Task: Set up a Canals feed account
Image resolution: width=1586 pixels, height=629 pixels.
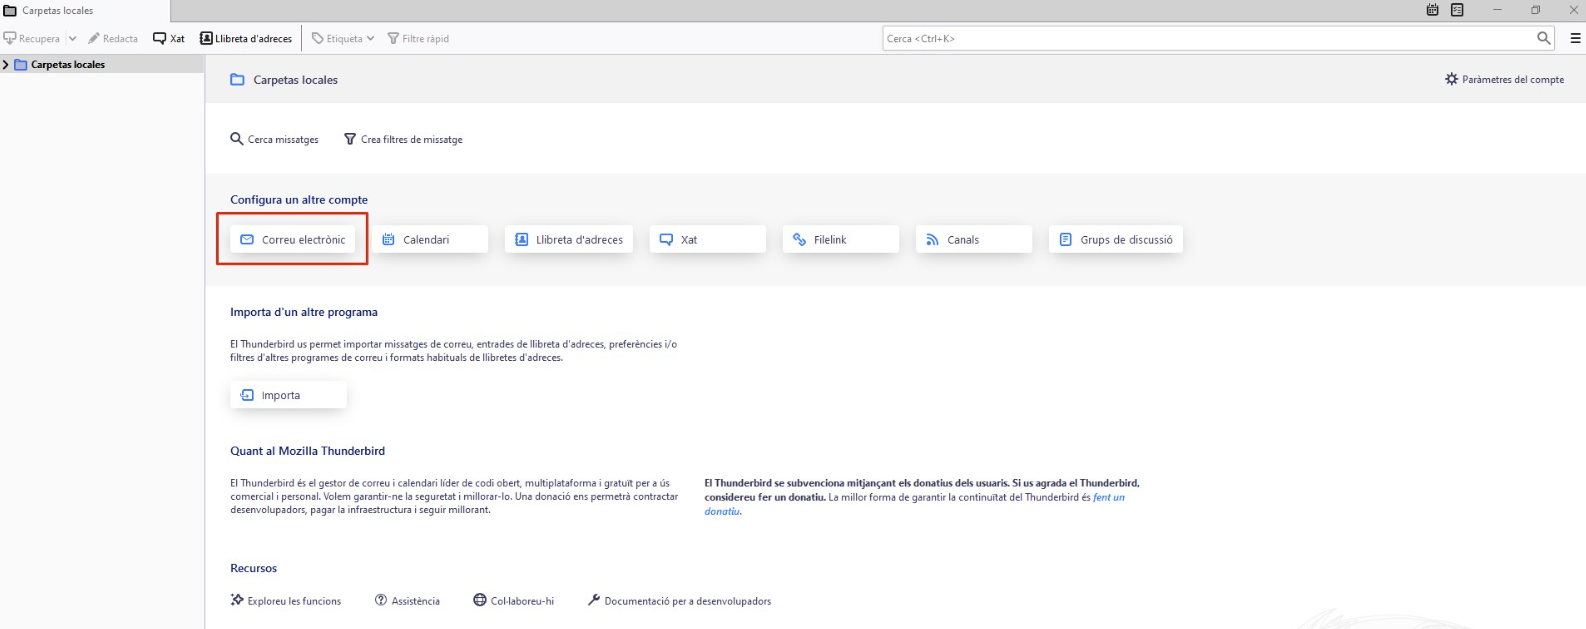Action: pos(974,240)
